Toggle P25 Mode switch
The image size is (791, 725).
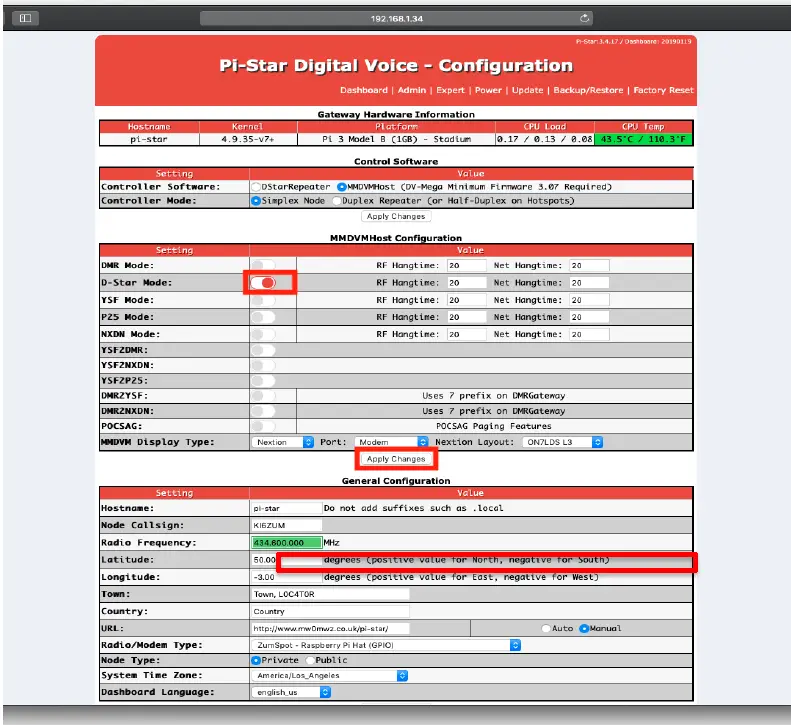[263, 317]
